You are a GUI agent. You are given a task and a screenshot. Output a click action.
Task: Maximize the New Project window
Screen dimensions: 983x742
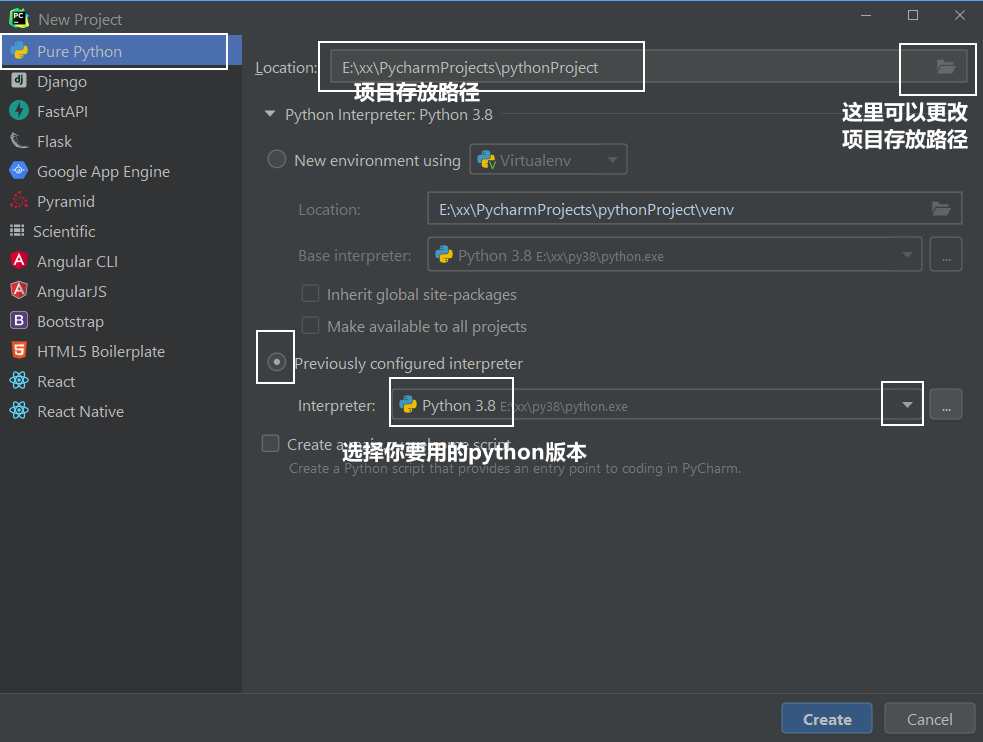click(x=913, y=15)
